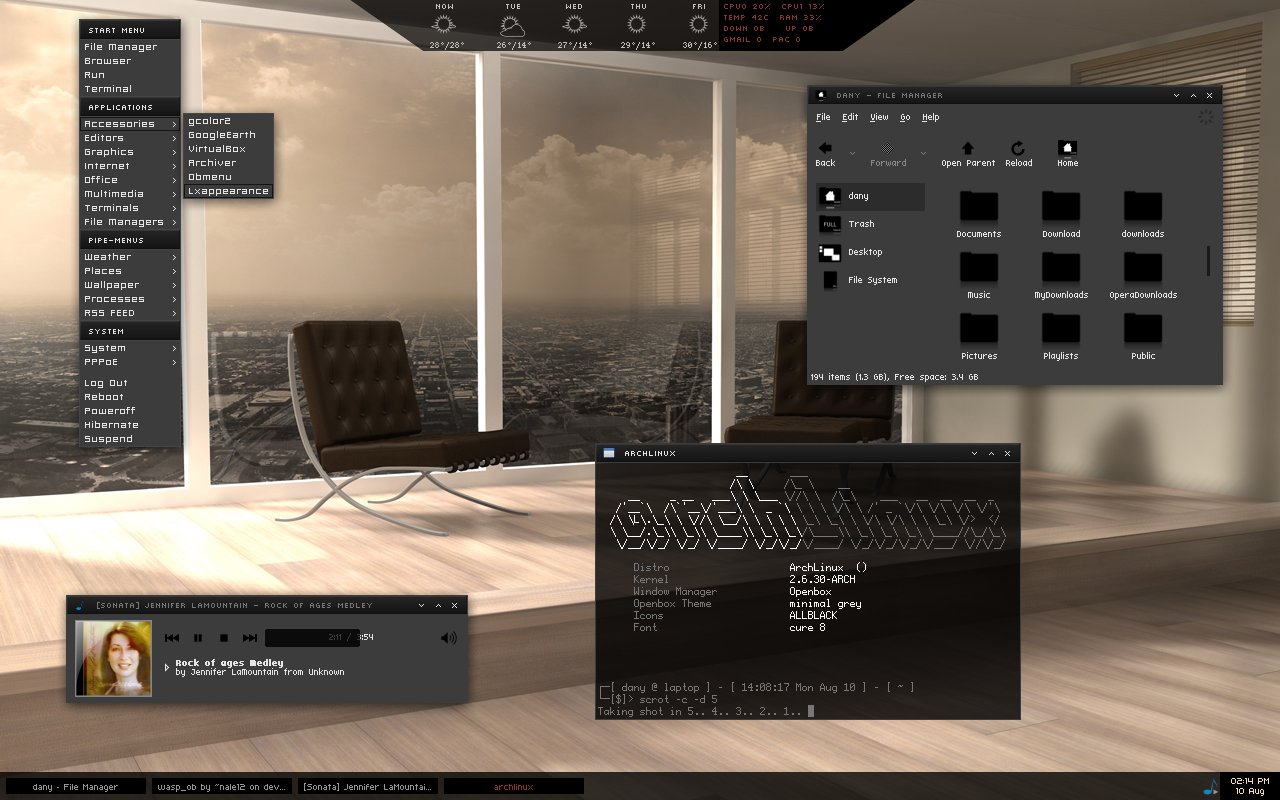Open the Download folder
This screenshot has height=800, width=1280.
[1061, 214]
